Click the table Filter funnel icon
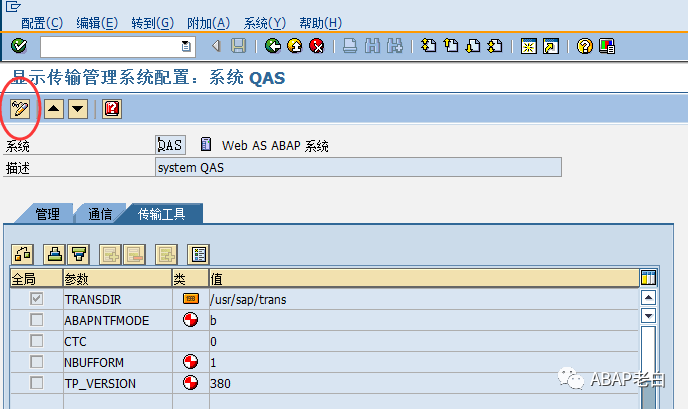 (79, 254)
